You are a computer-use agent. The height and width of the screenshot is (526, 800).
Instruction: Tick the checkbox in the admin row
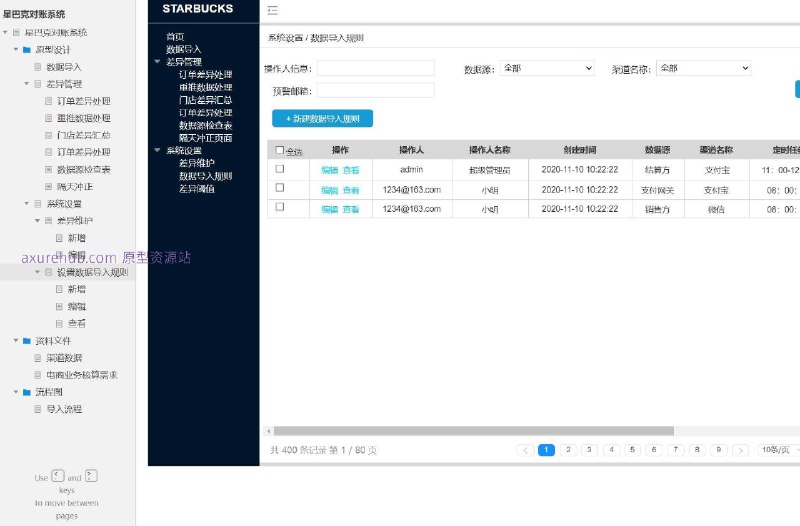point(280,169)
